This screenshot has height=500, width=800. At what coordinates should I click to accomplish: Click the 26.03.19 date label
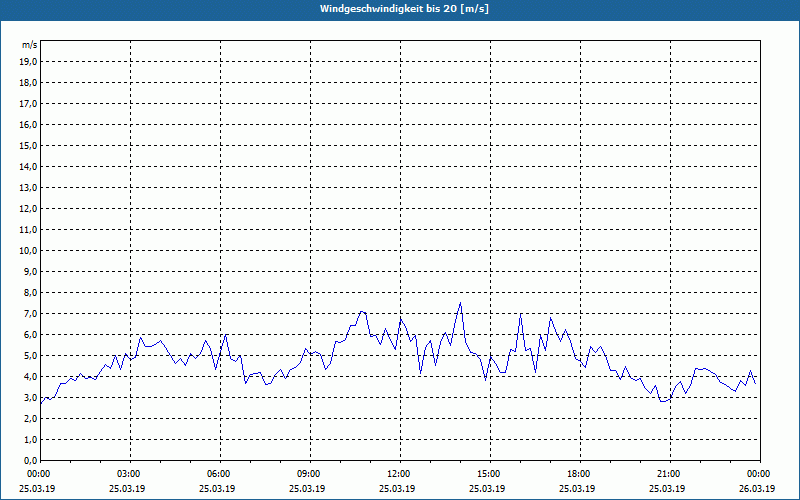tap(757, 489)
